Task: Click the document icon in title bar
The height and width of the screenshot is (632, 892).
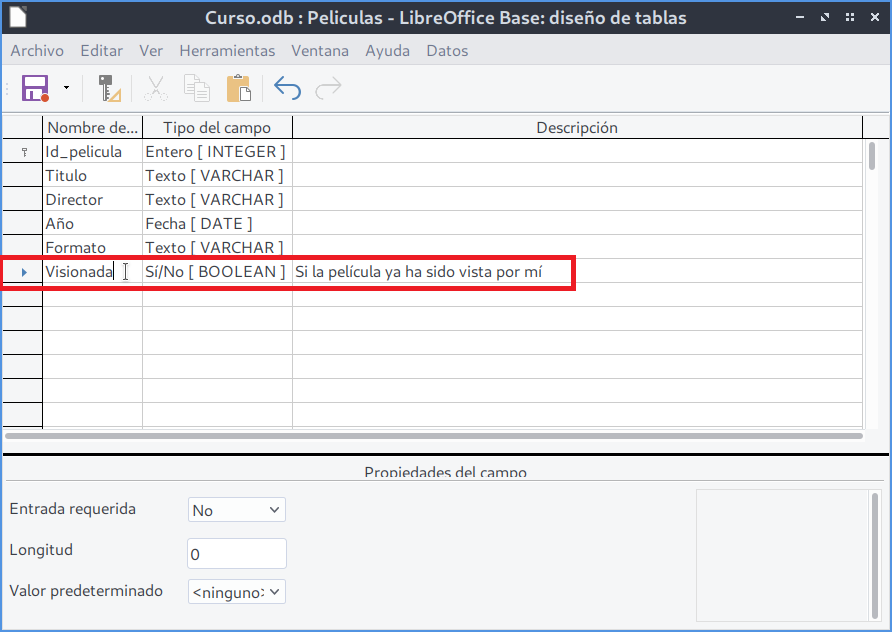Action: pyautogui.click(x=17, y=17)
